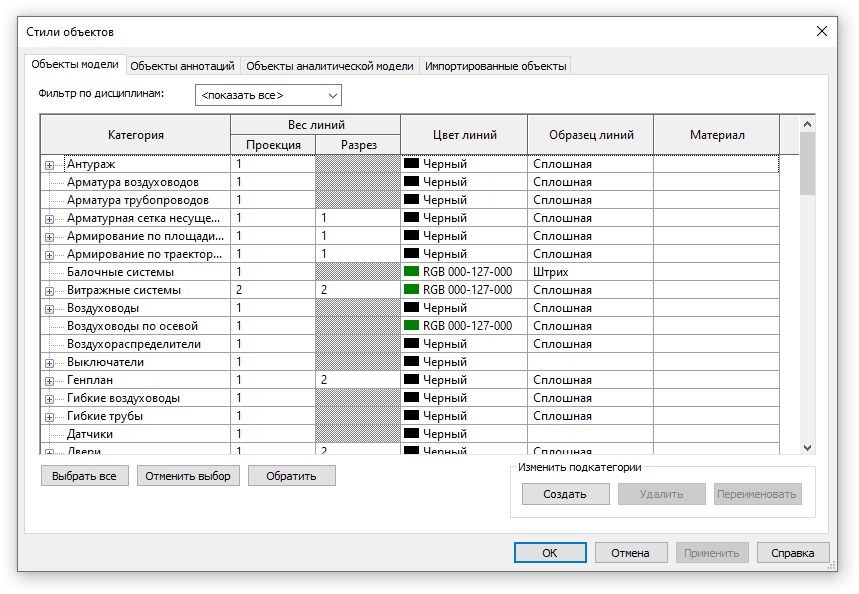Image resolution: width=859 pixels, height=594 pixels.
Task: Expand Армирование по площади row
Action: click(x=49, y=237)
